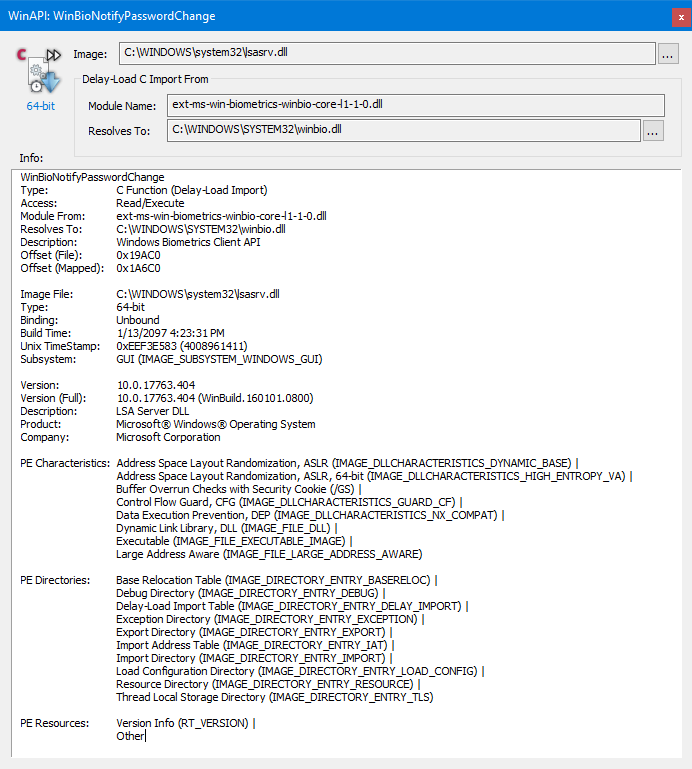Click the Thread Local Storage Directory line

275,697
